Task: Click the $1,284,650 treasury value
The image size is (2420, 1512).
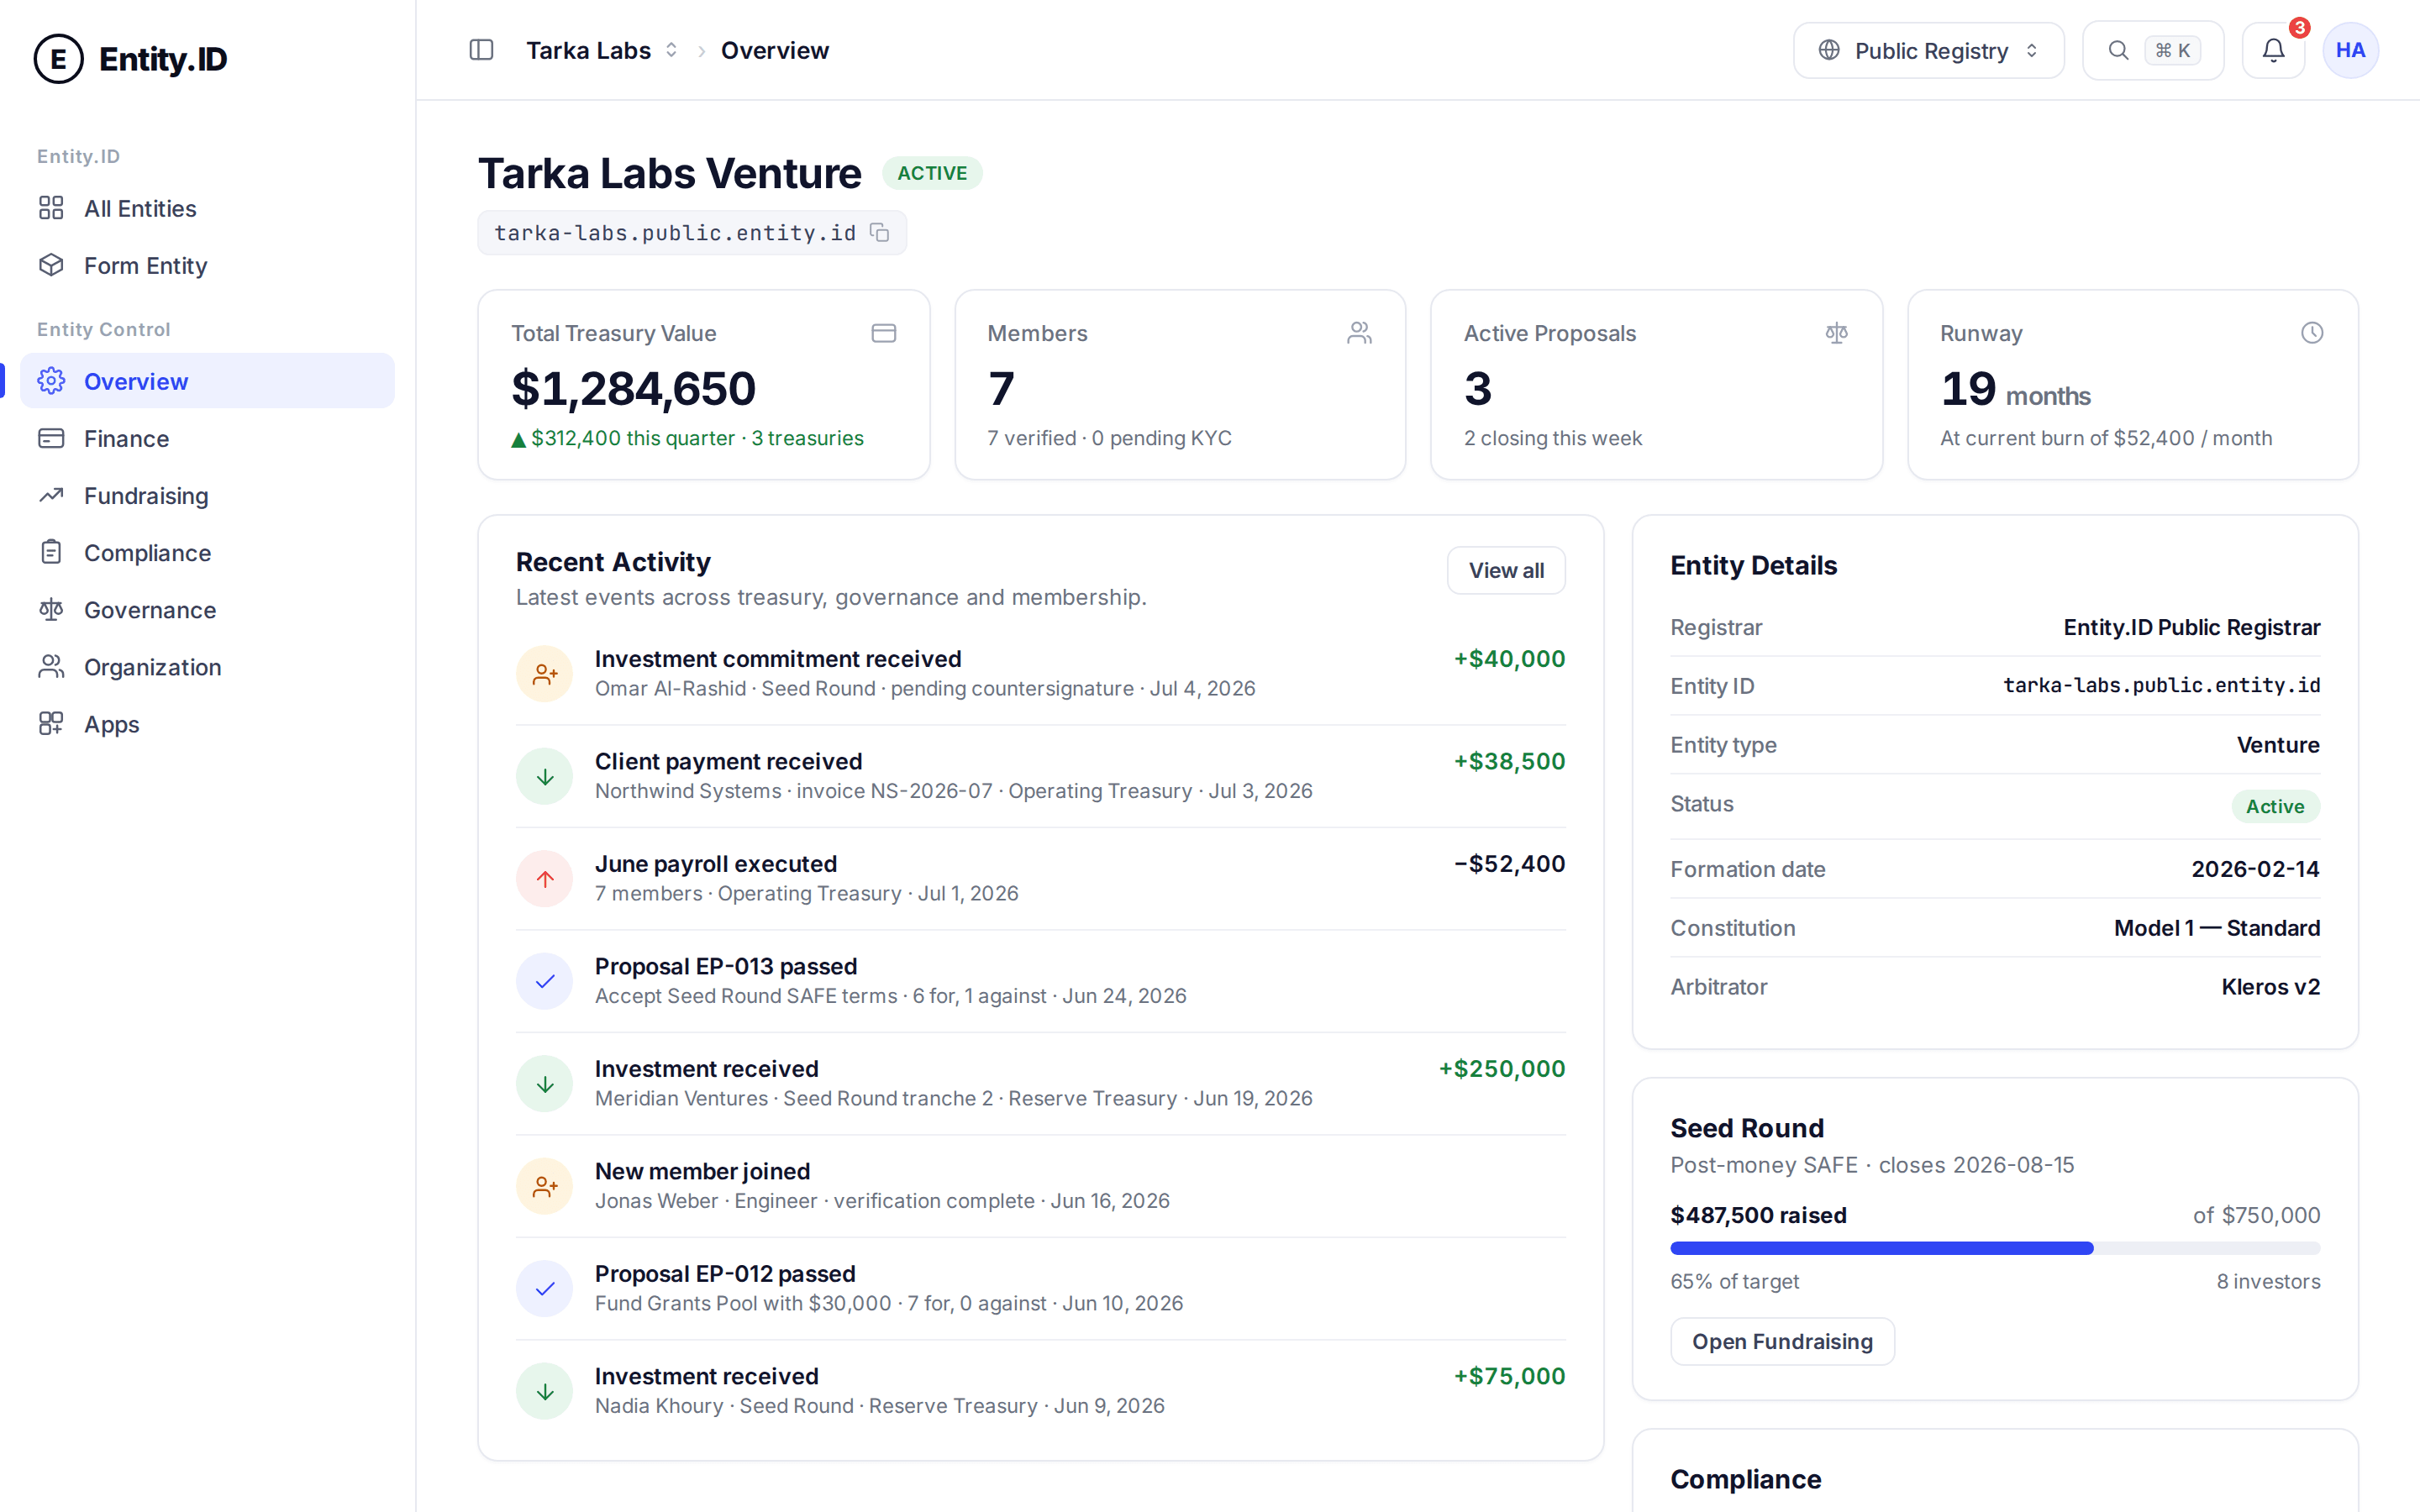Action: 633,388
